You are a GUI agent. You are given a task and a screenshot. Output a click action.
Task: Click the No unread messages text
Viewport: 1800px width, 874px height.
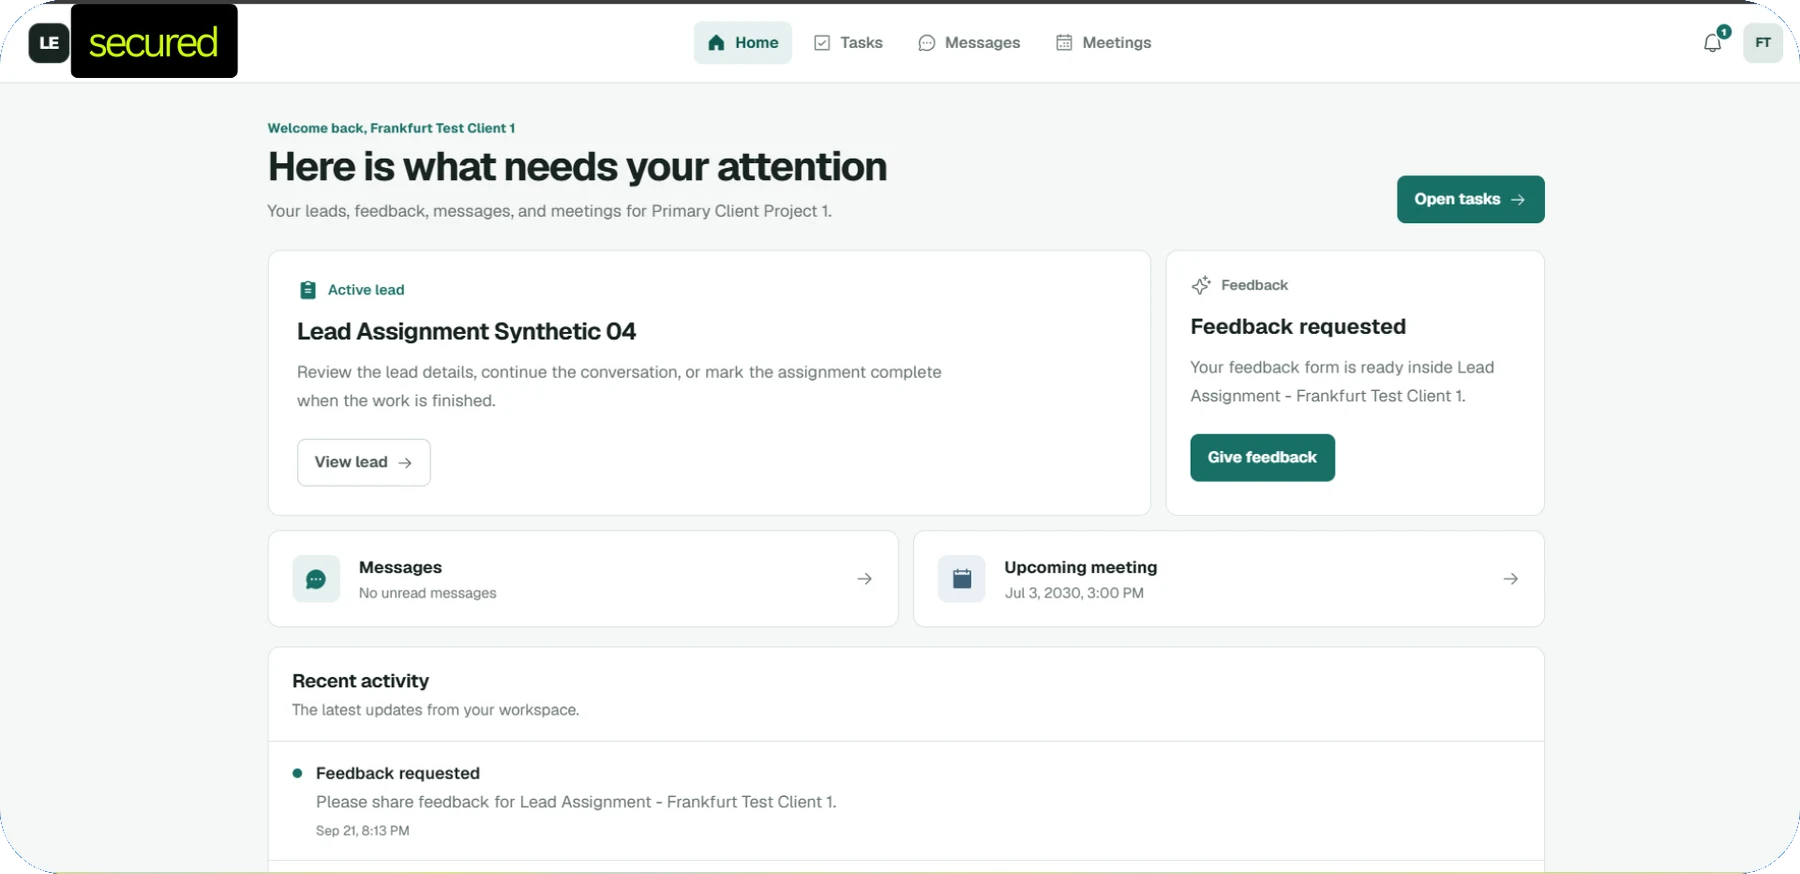[428, 593]
